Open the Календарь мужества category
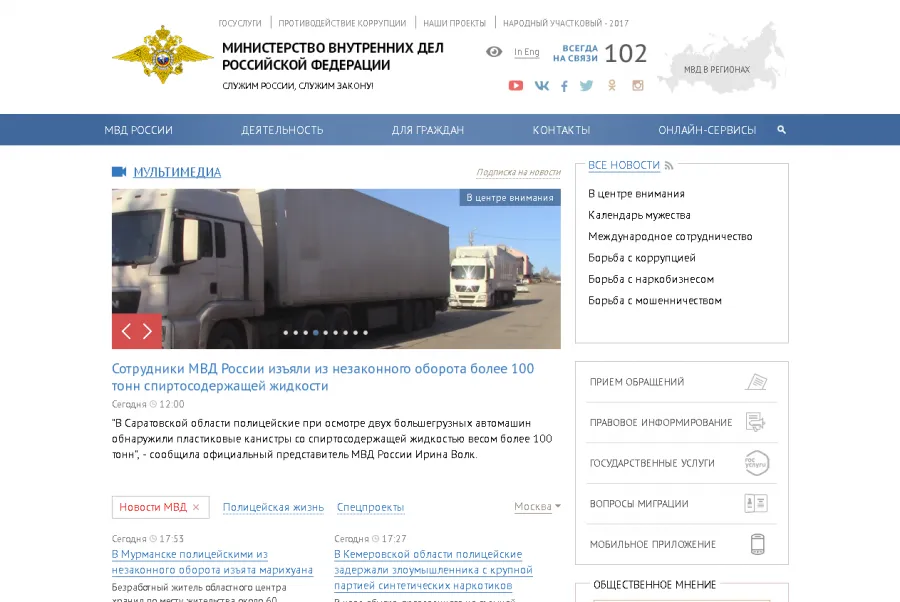The image size is (900, 602). click(639, 215)
